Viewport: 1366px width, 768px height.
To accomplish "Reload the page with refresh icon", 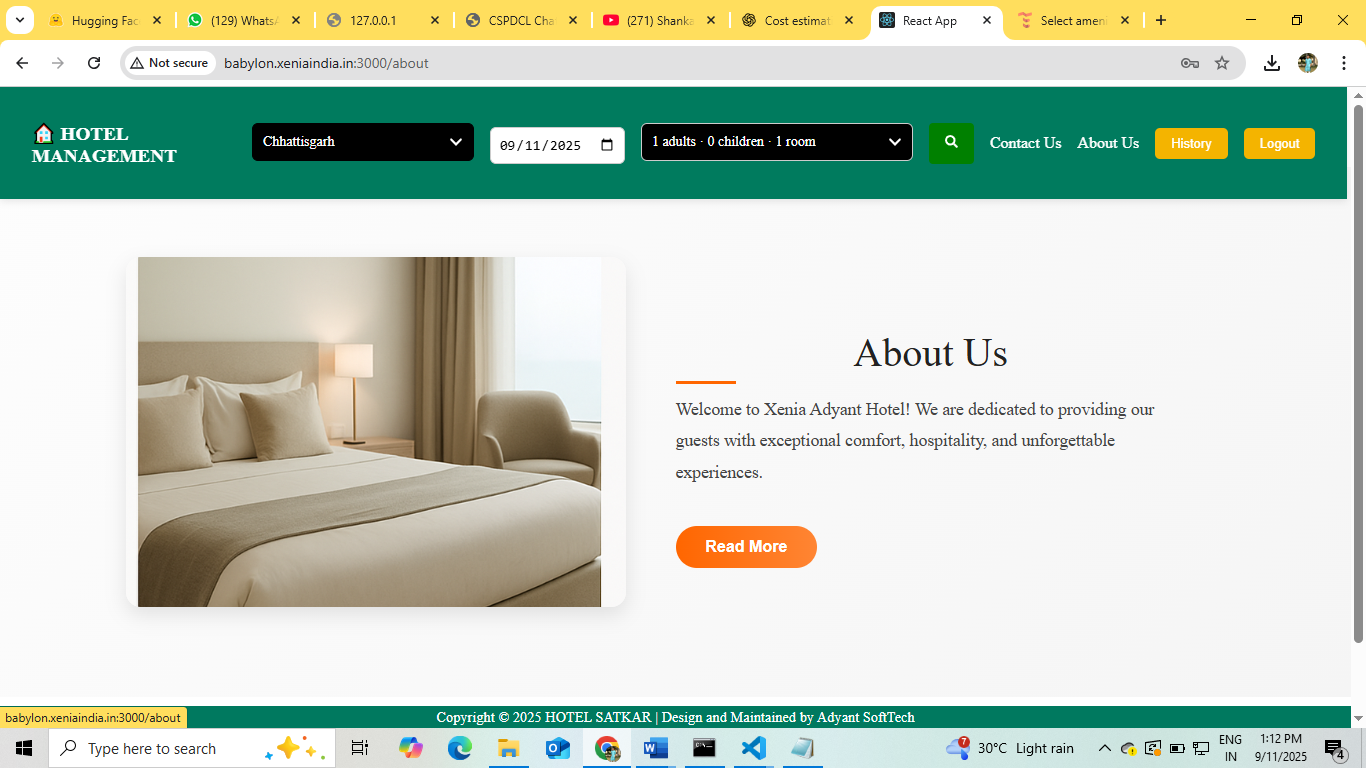I will [94, 63].
